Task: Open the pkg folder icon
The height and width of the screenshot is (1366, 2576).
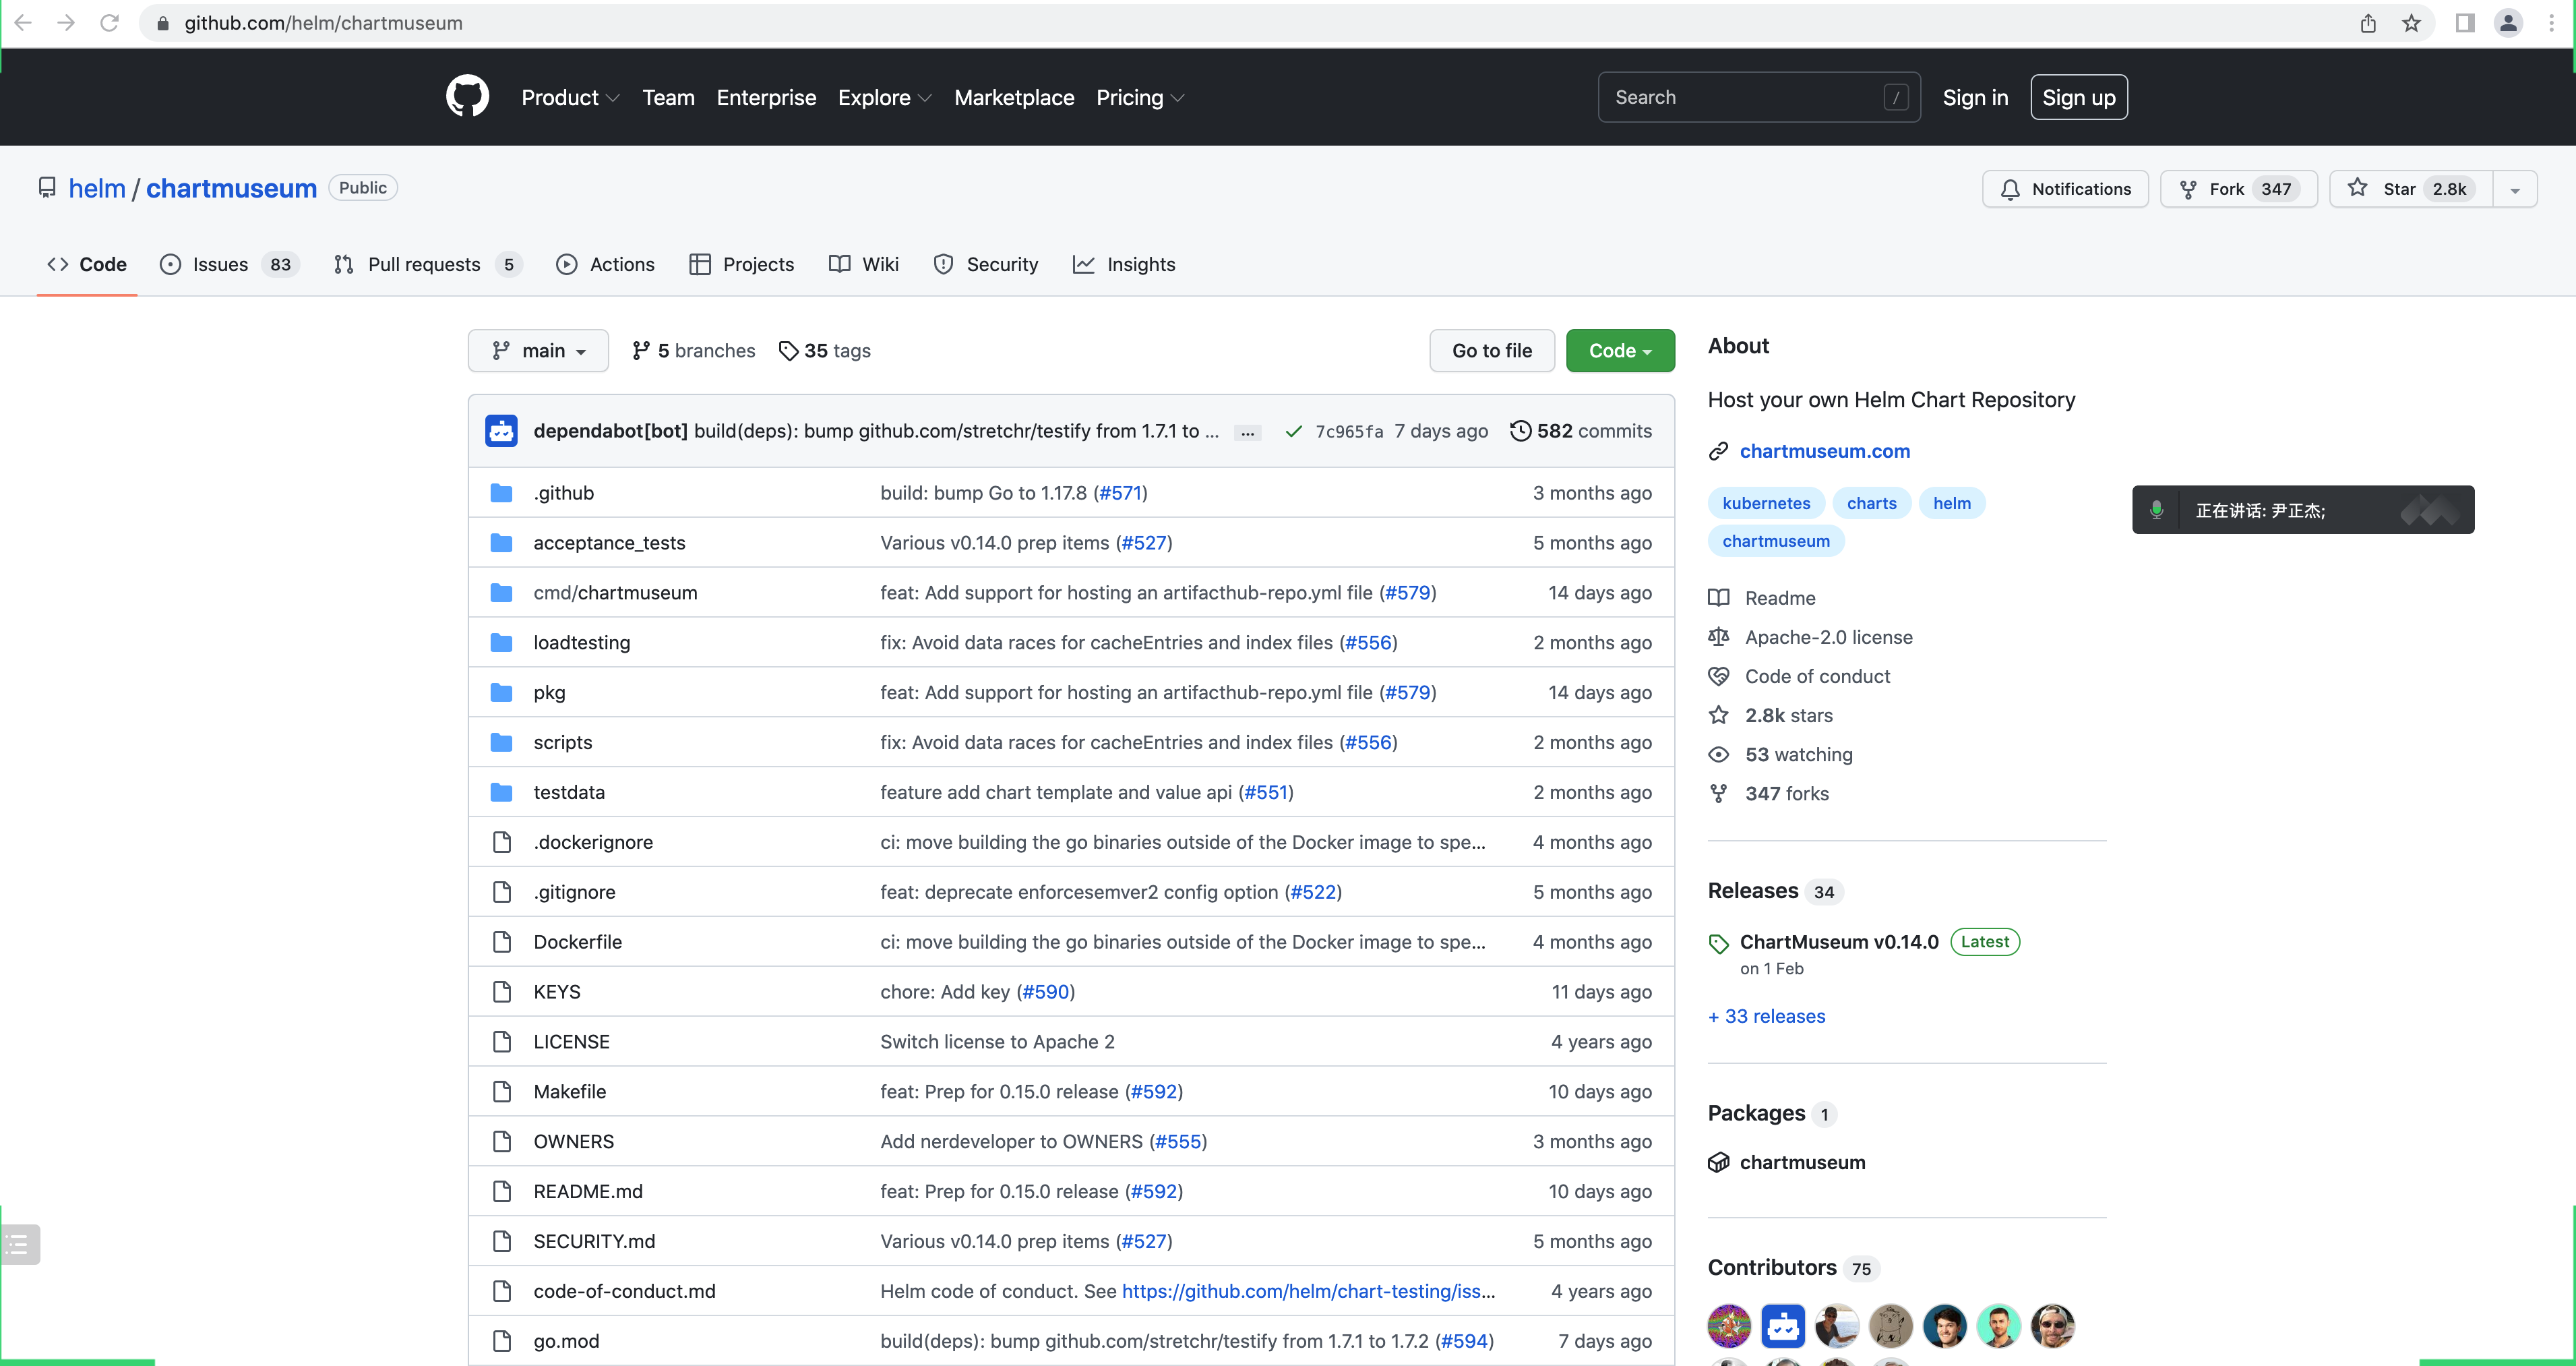Action: 501,692
